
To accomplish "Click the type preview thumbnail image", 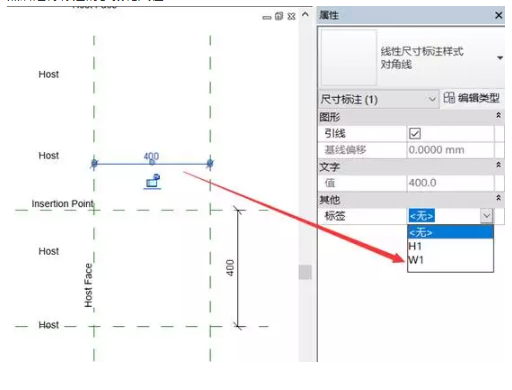I will pyautogui.click(x=348, y=57).
